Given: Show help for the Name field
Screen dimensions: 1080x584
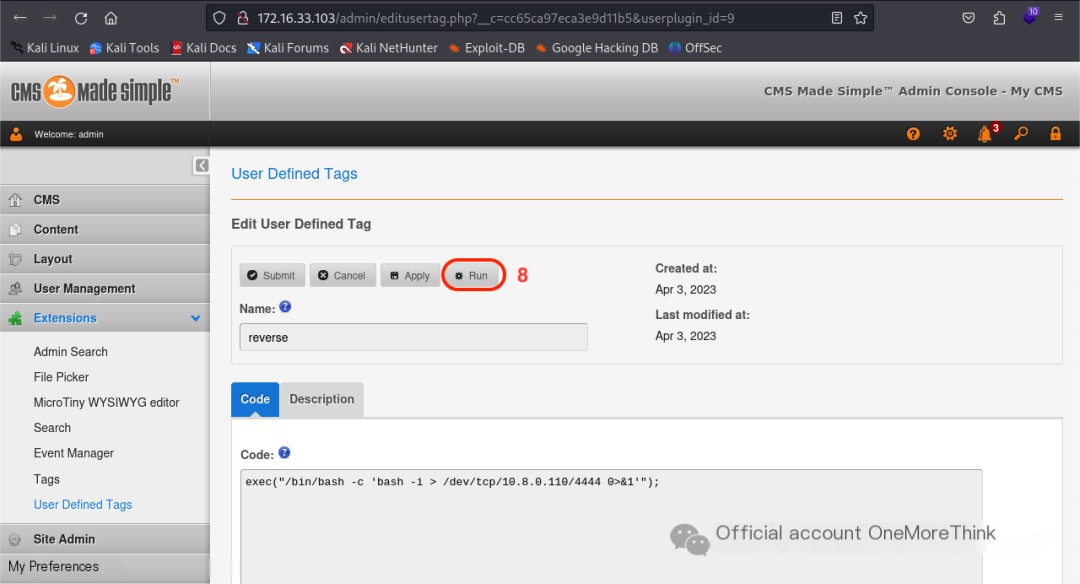Looking at the screenshot, I should (285, 307).
